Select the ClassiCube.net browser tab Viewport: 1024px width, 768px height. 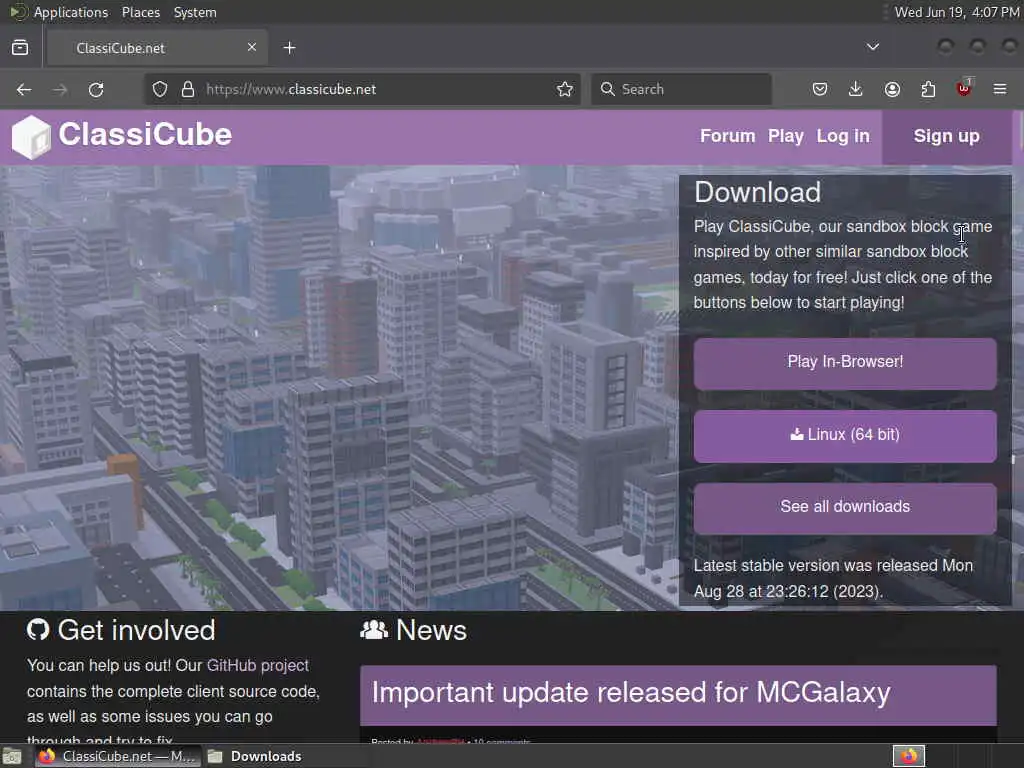[x=157, y=48]
